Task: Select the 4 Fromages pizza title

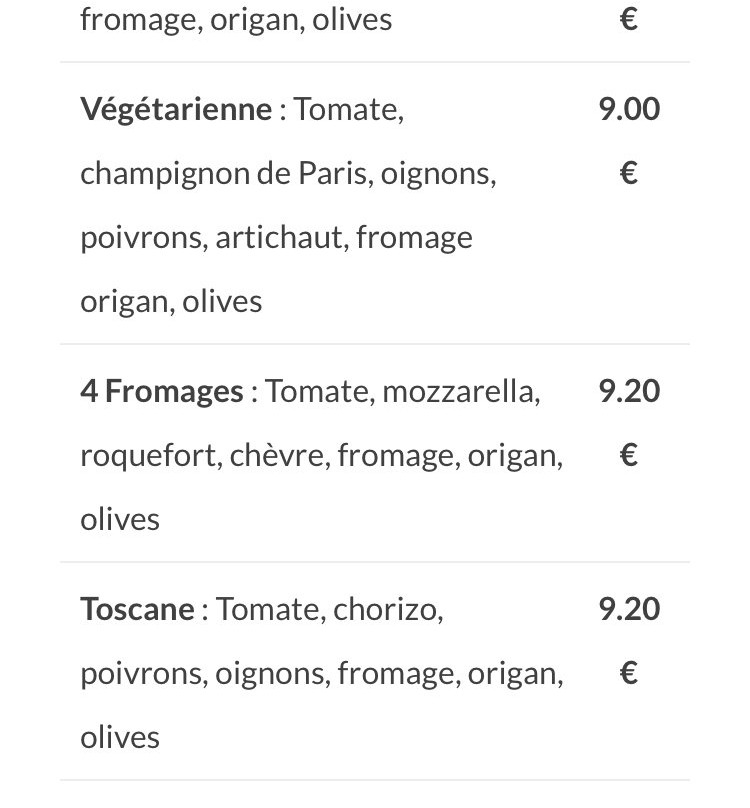Action: click(x=161, y=391)
